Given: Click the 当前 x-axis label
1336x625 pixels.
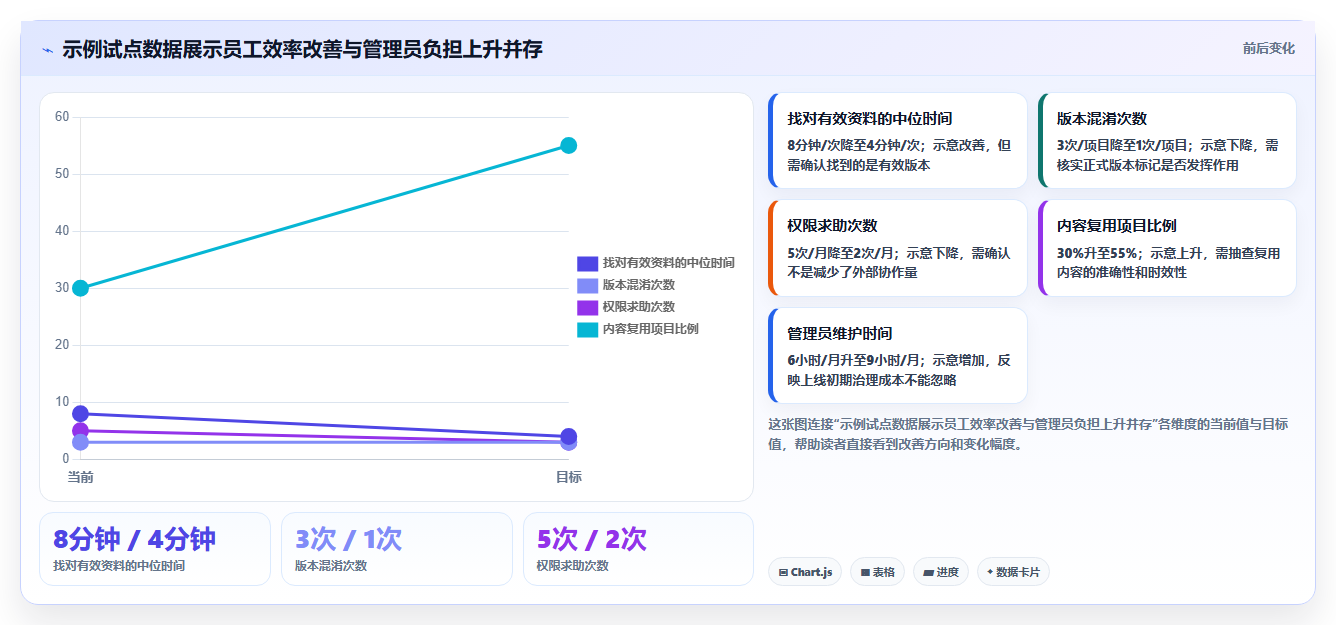Looking at the screenshot, I should click(x=80, y=477).
